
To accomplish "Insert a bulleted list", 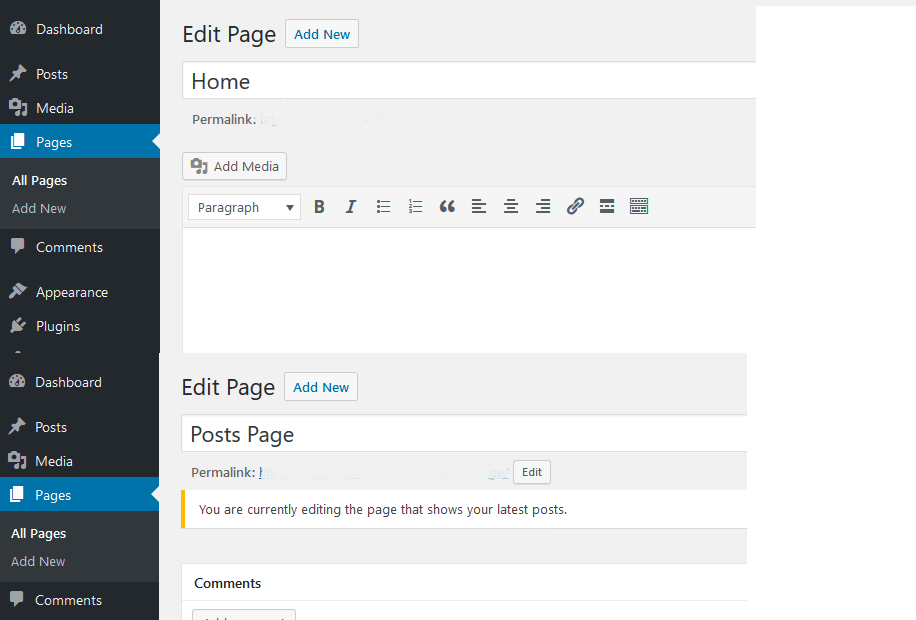I will click(x=383, y=206).
